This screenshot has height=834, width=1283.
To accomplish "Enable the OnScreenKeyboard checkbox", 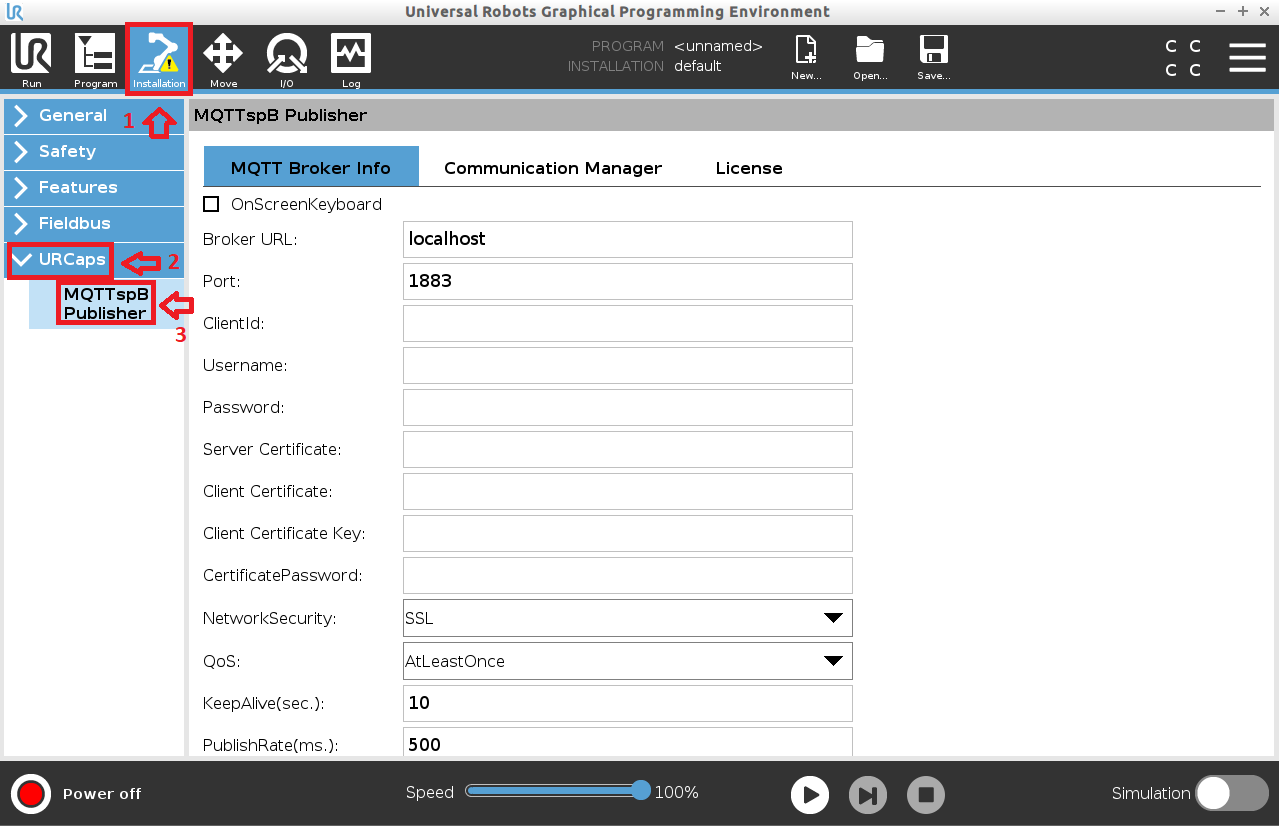I will (x=211, y=204).
